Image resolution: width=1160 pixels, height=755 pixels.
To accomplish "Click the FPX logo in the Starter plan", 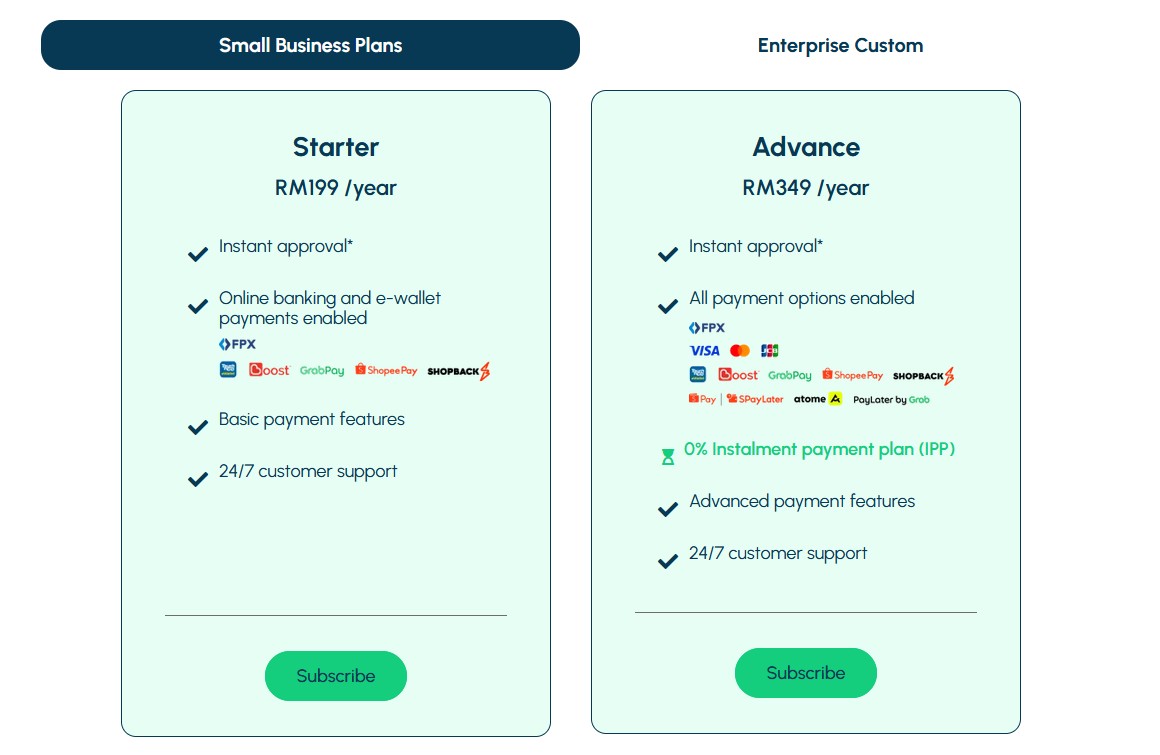I will coord(238,344).
